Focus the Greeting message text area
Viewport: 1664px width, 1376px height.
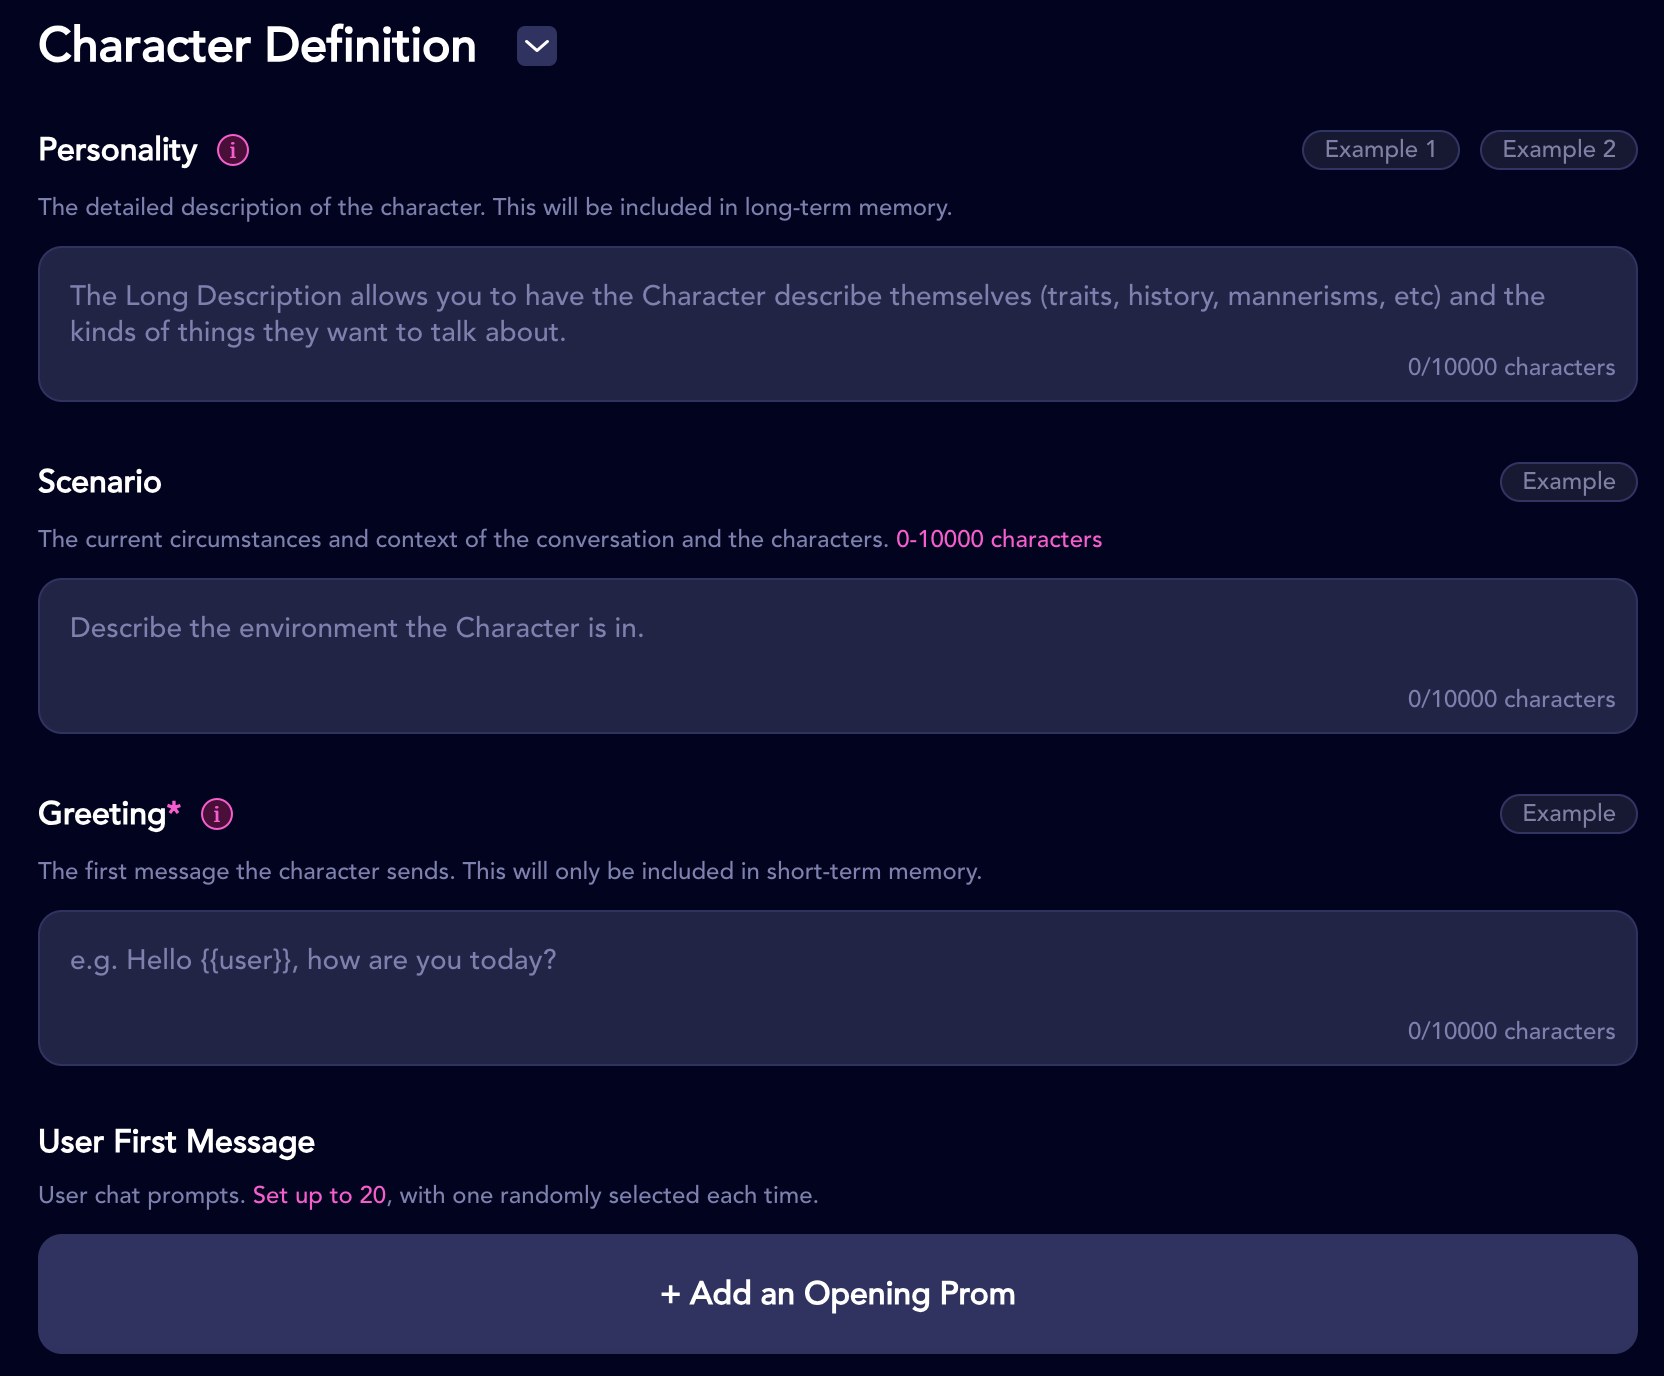click(838, 988)
